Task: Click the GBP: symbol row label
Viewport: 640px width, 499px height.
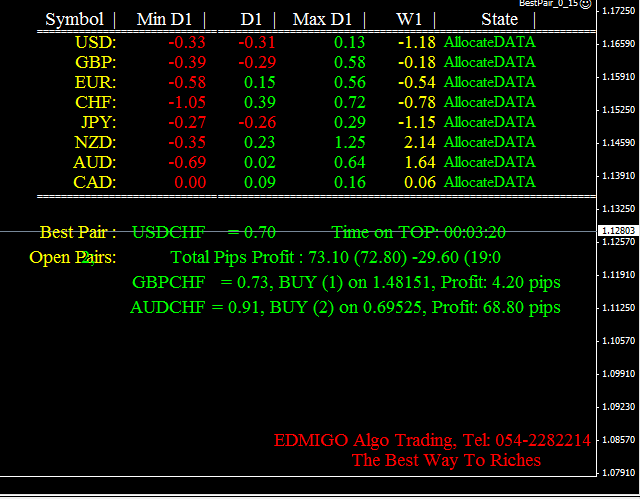Action: pyautogui.click(x=96, y=62)
